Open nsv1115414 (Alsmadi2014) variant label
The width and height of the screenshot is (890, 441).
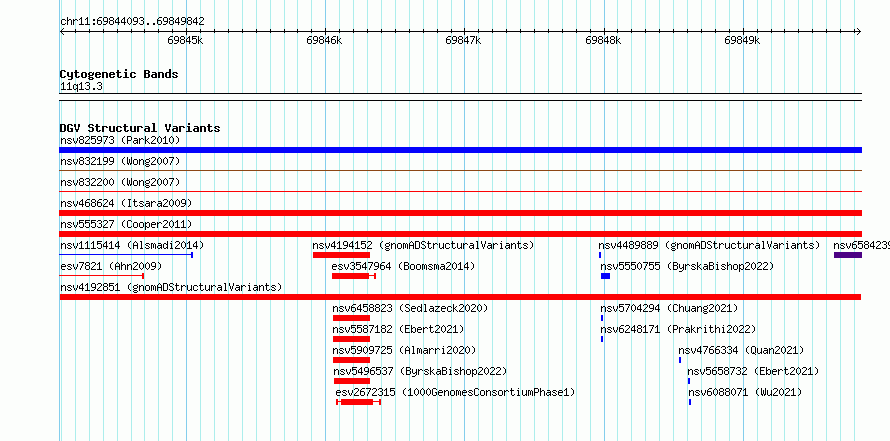(x=132, y=245)
